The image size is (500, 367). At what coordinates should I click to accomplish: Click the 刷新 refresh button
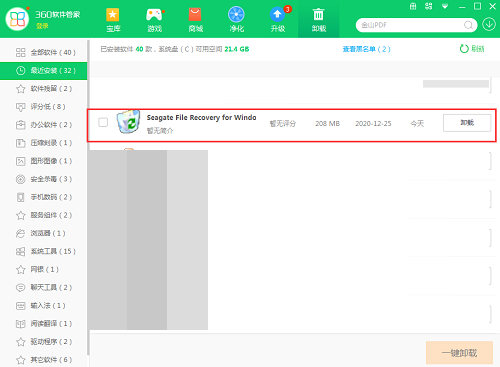472,49
